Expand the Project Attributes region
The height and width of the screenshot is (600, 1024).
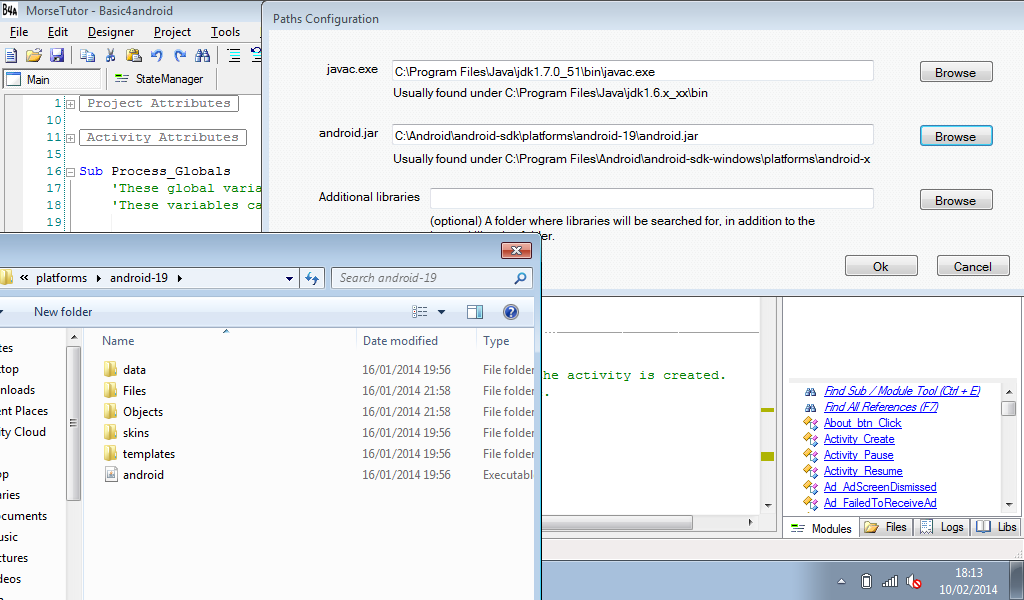pyautogui.click(x=71, y=104)
